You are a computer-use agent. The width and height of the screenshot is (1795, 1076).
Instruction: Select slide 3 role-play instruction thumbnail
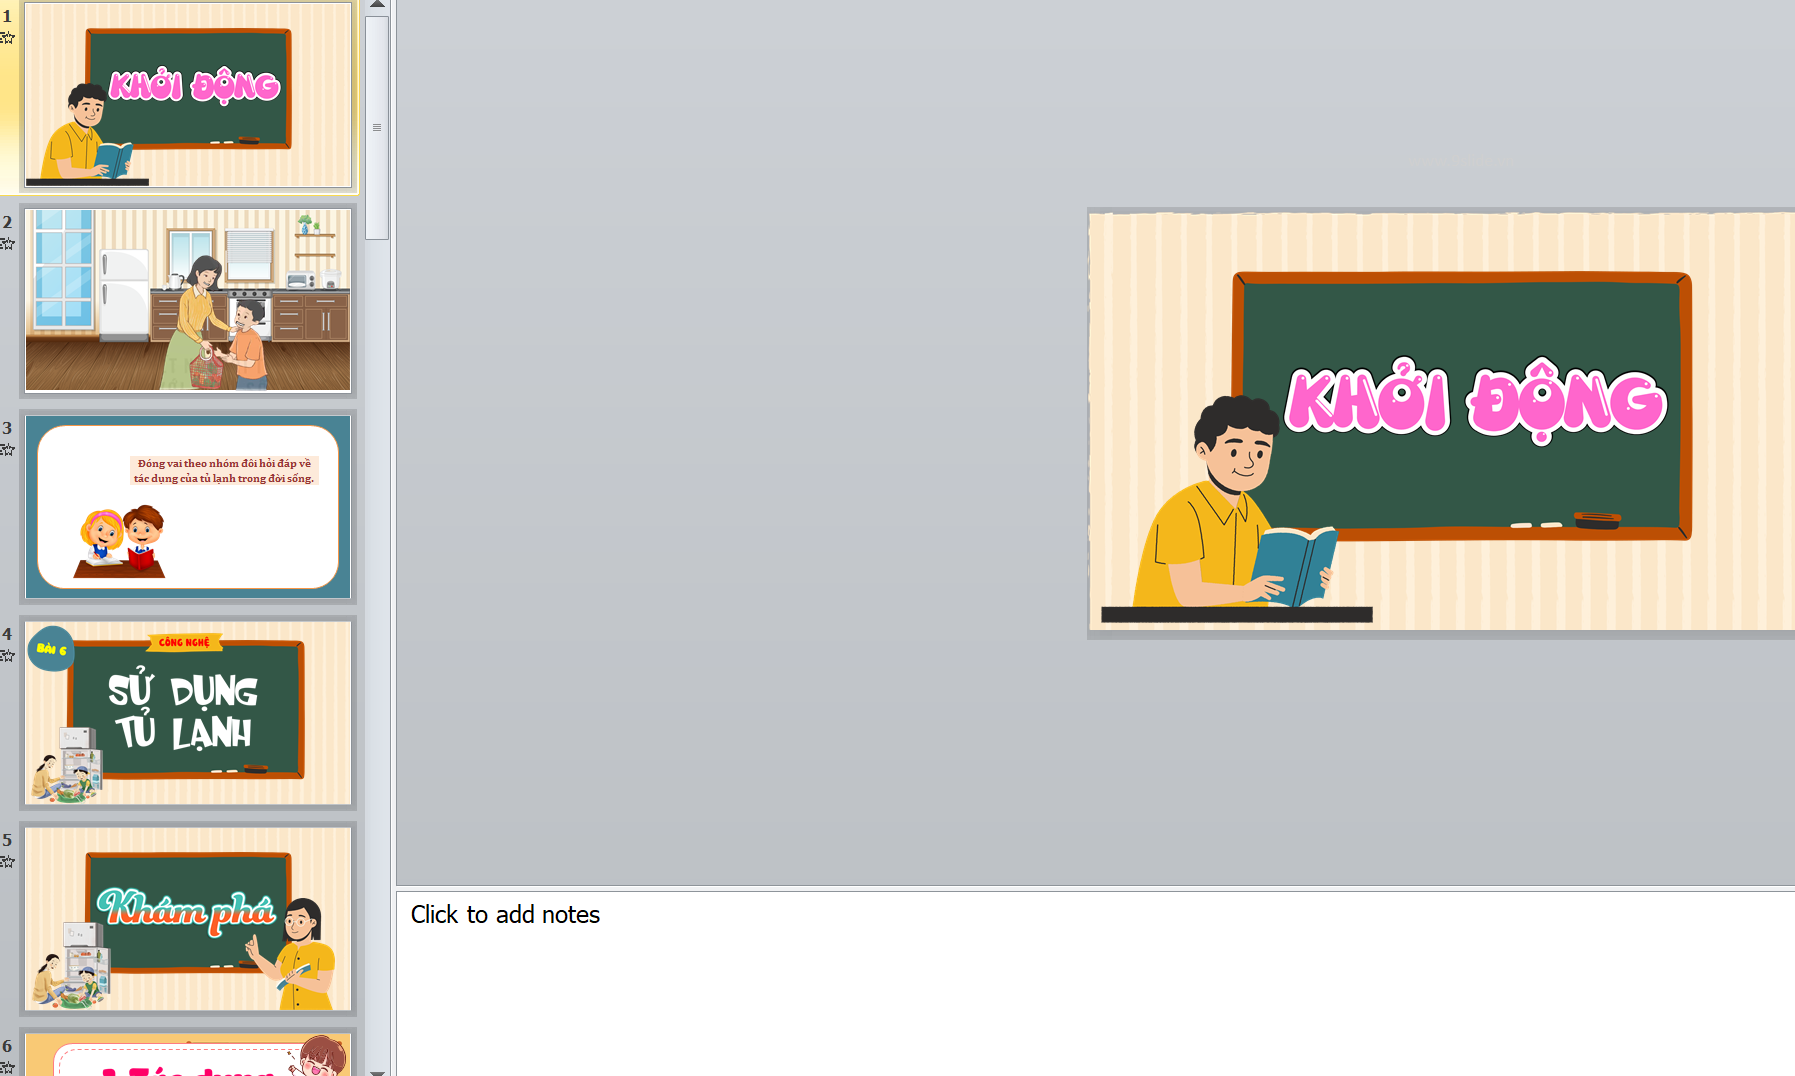(188, 507)
